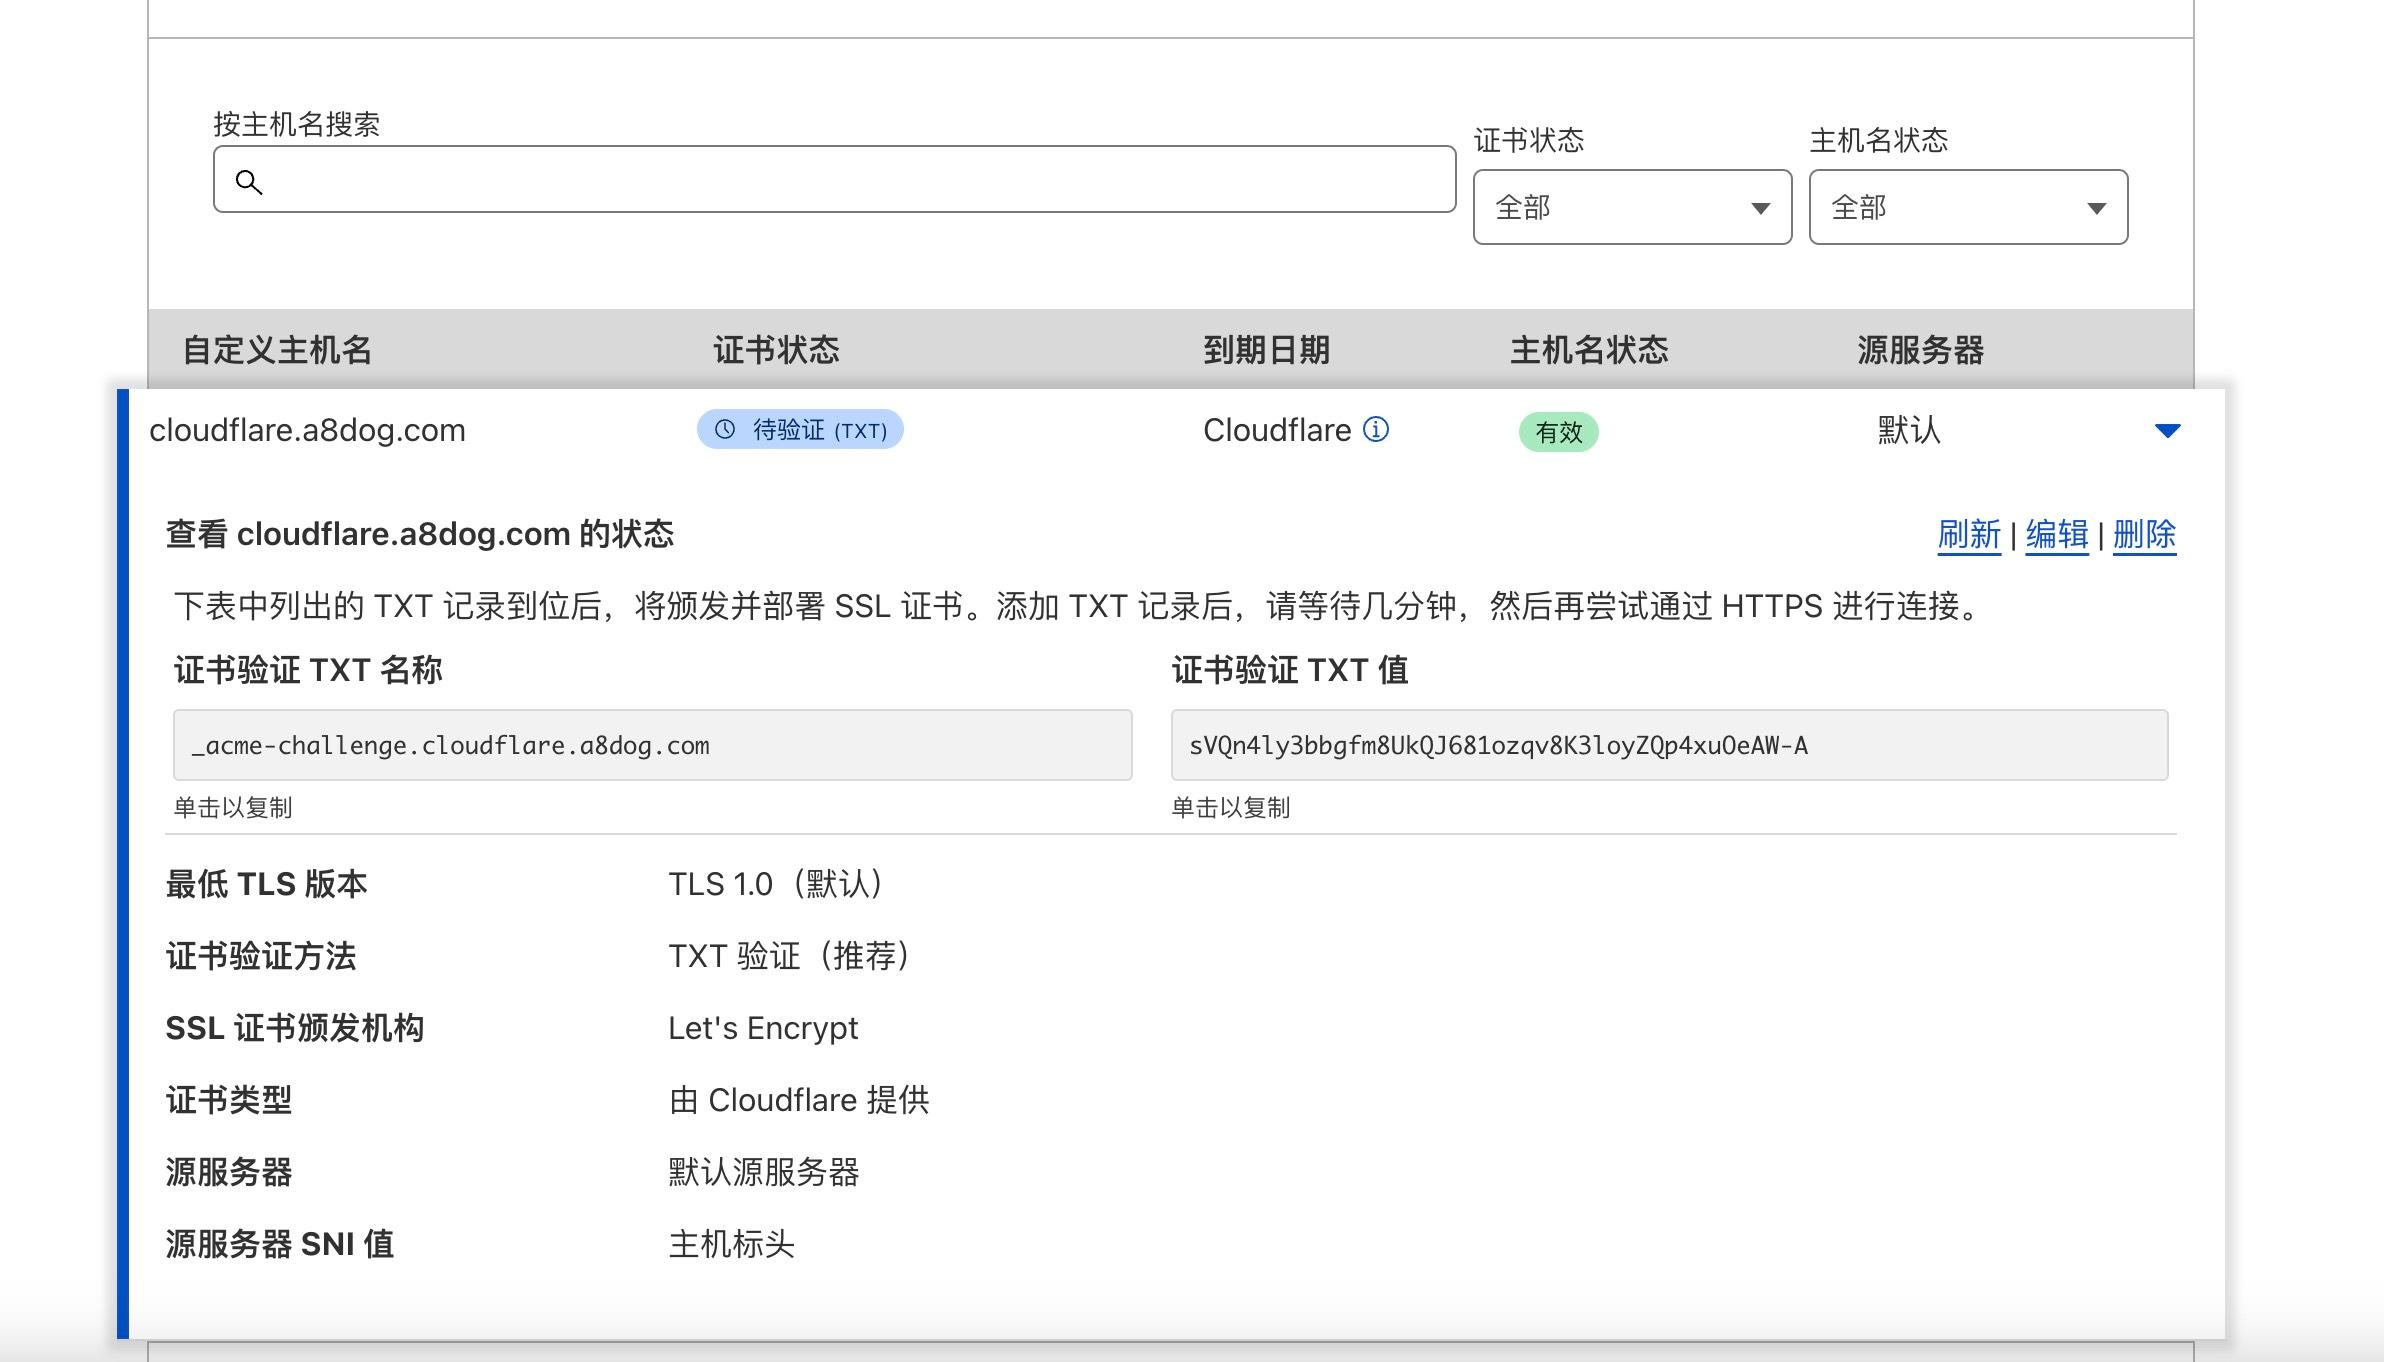Screen dimensions: 2384x1362
Task: Click the TXT 验证（推荐）value
Action: pyautogui.click(x=792, y=956)
